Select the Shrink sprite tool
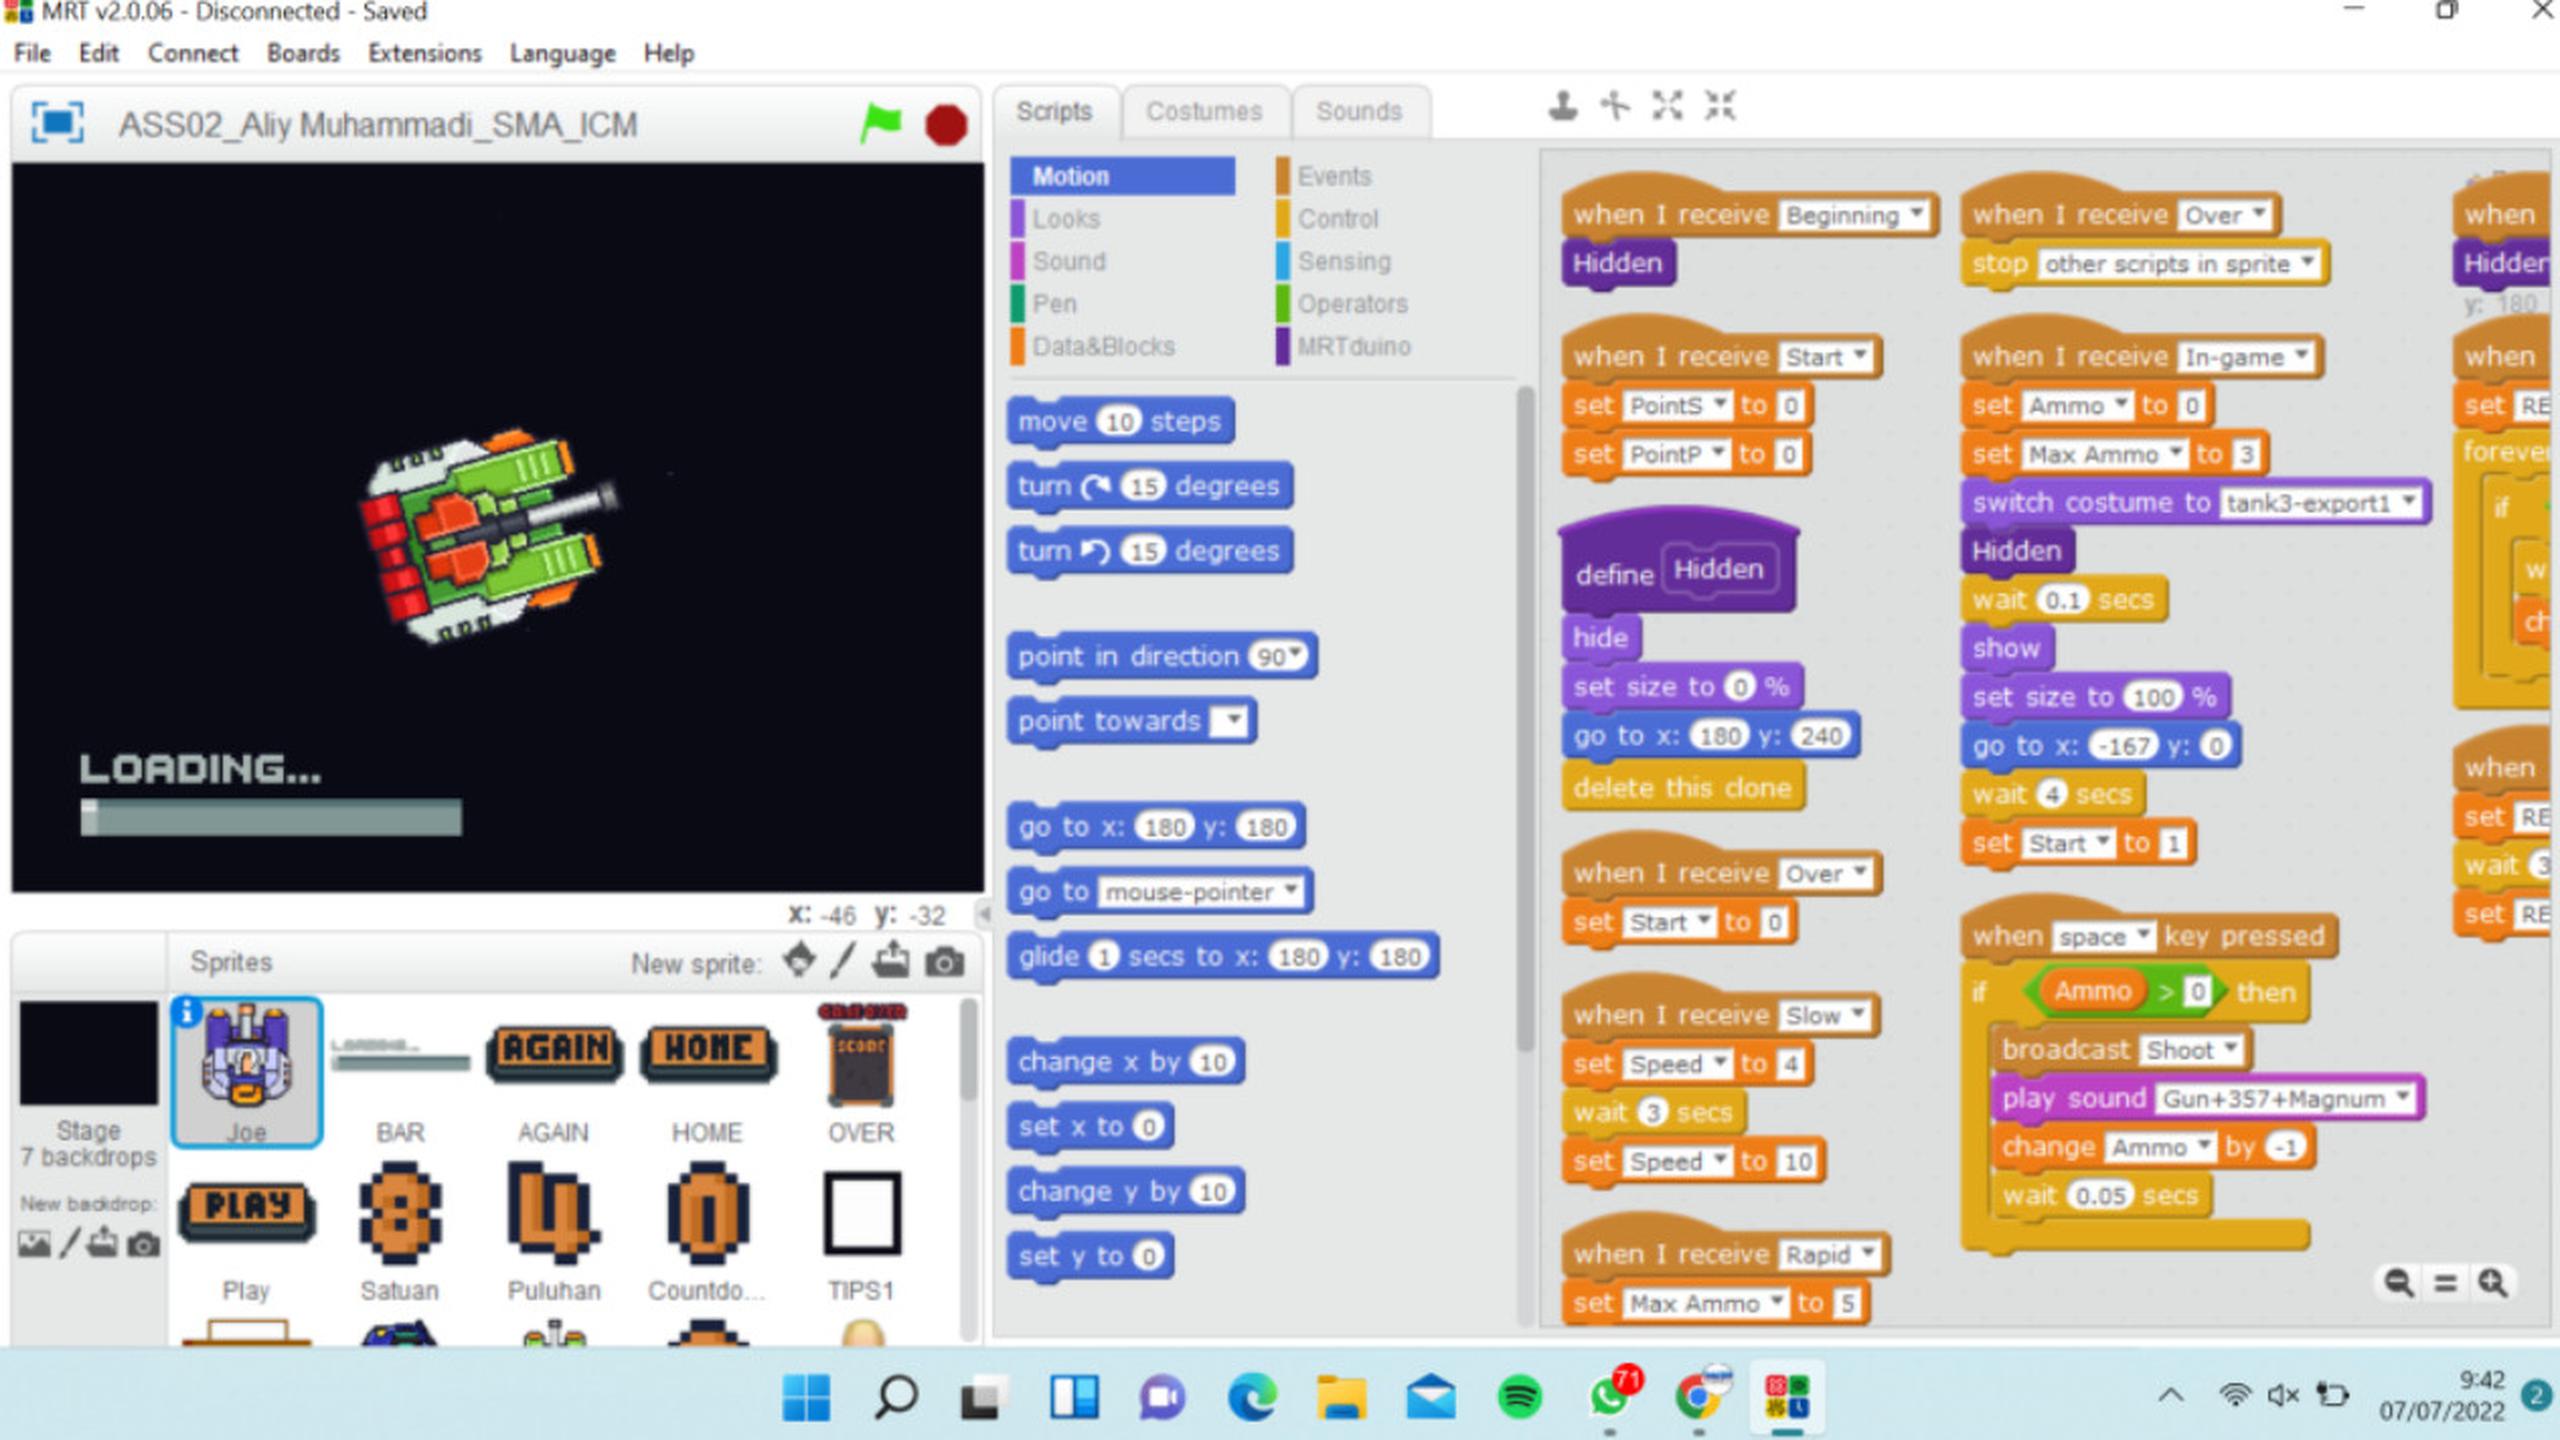This screenshot has height=1440, width=2560. [1720, 106]
